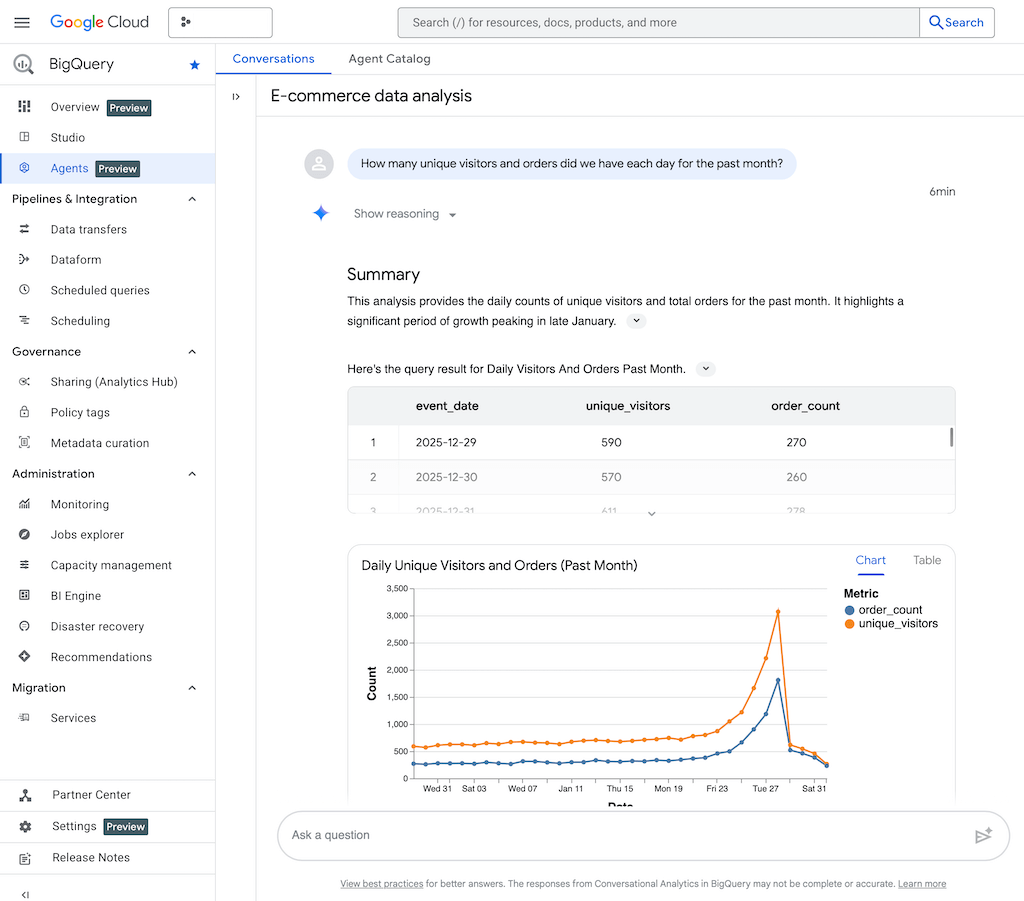The image size is (1024, 901).
Task: Open the View best practices link
Action: click(381, 884)
